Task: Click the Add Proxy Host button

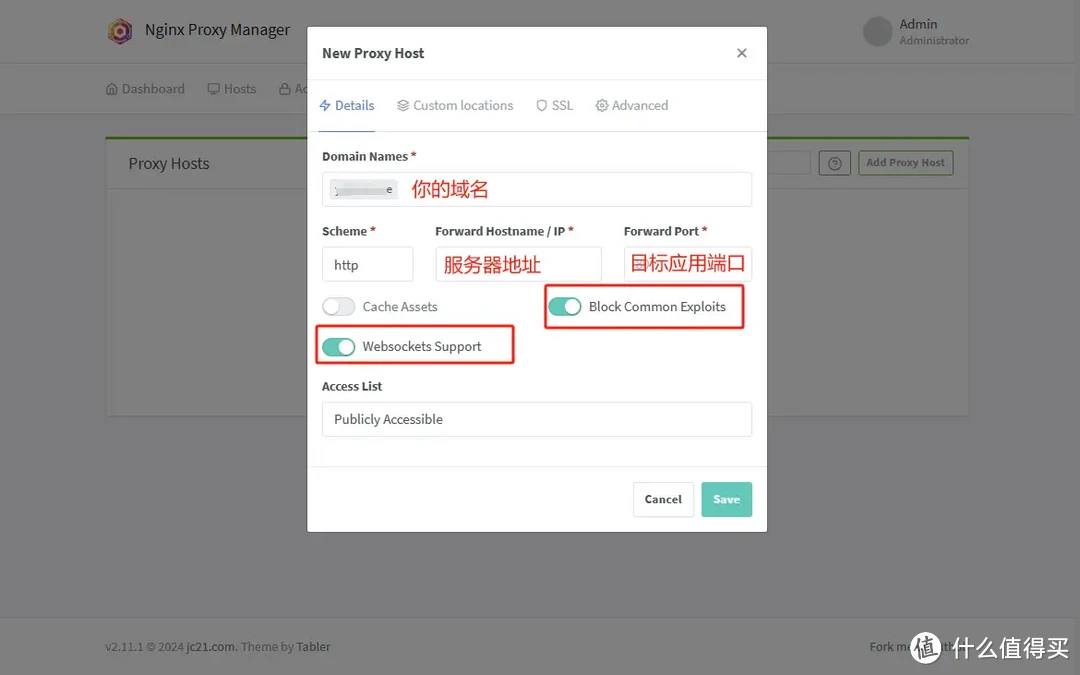Action: point(906,163)
